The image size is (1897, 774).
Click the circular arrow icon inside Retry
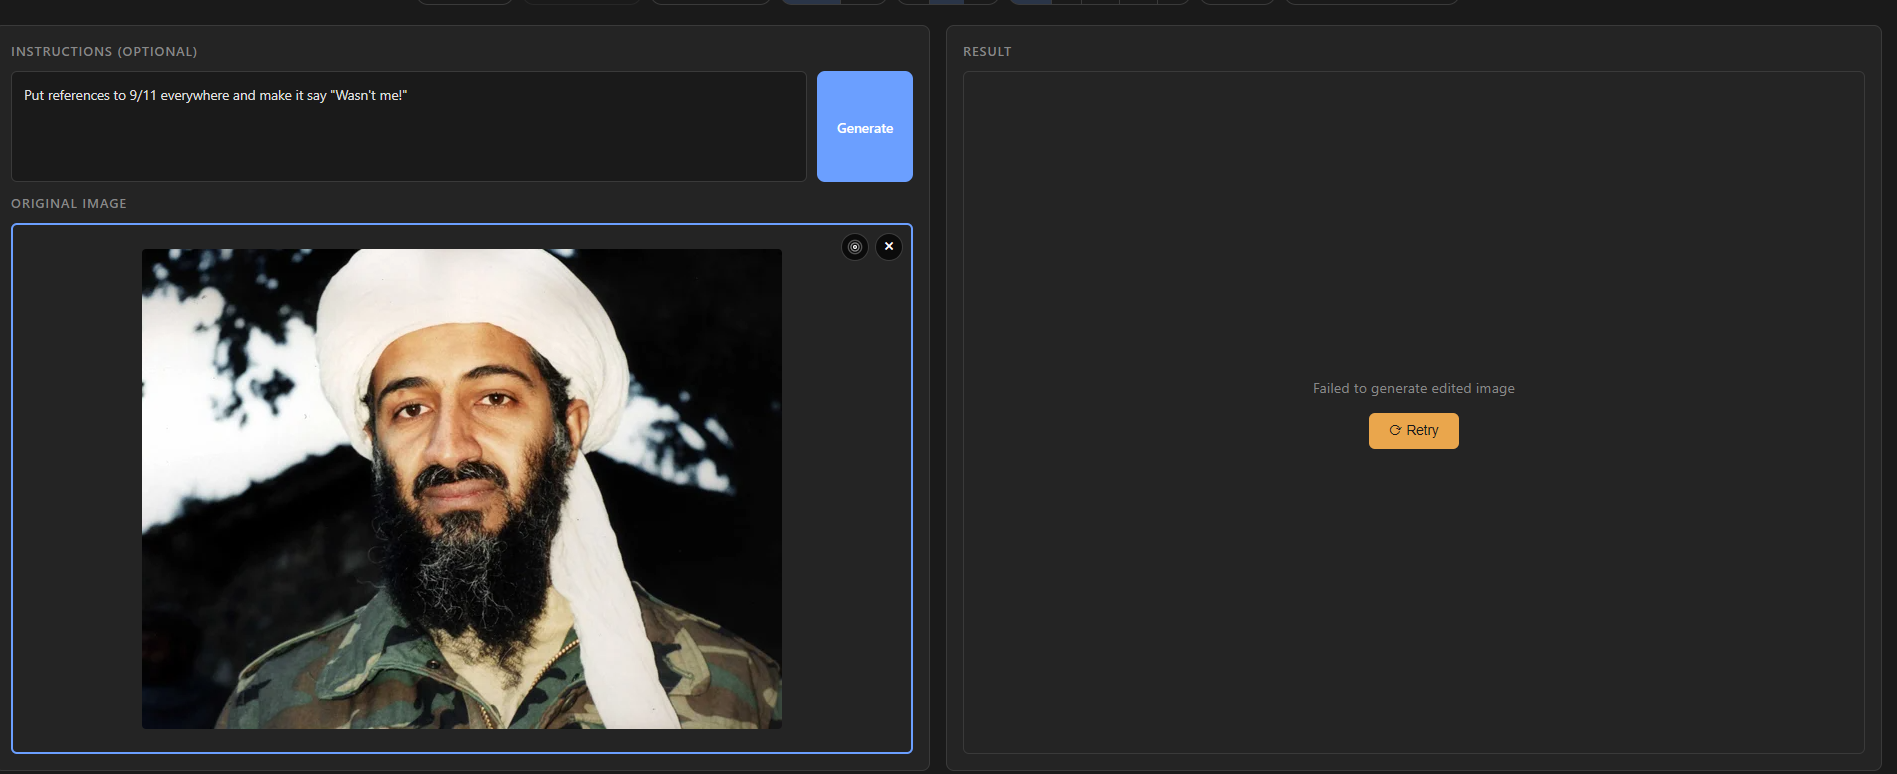pos(1395,430)
